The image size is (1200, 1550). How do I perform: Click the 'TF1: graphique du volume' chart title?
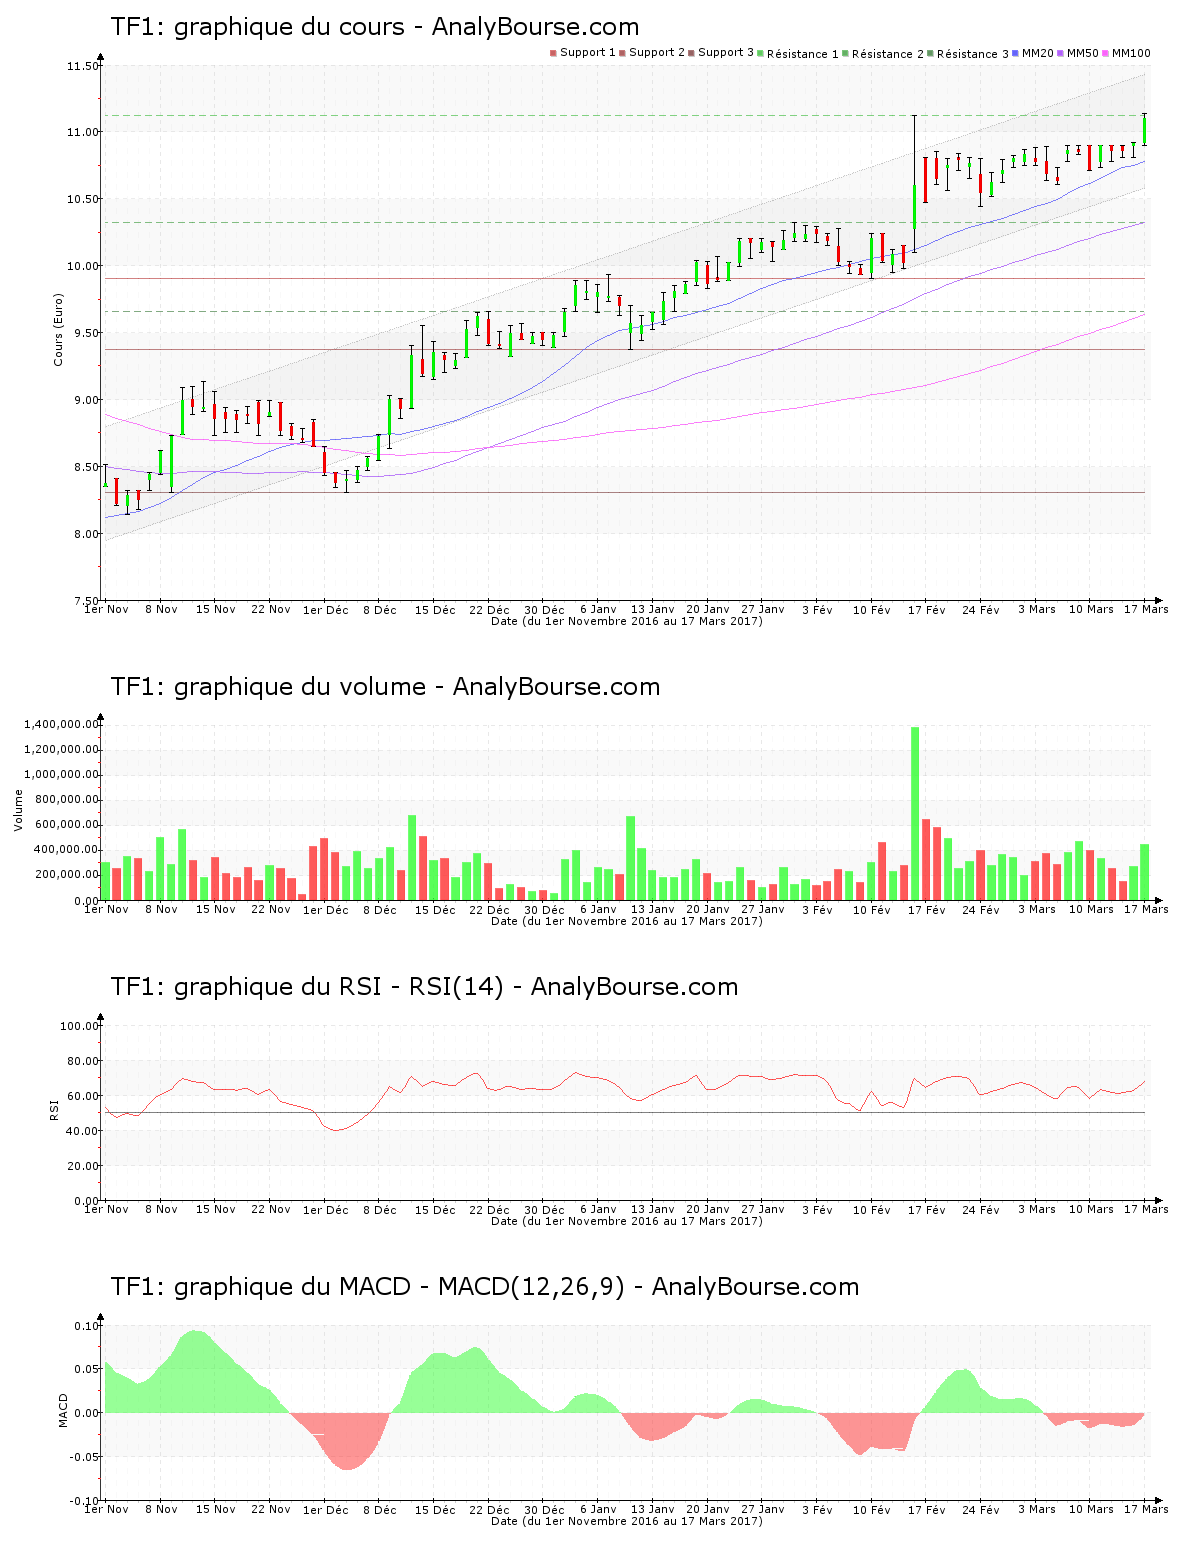[385, 687]
